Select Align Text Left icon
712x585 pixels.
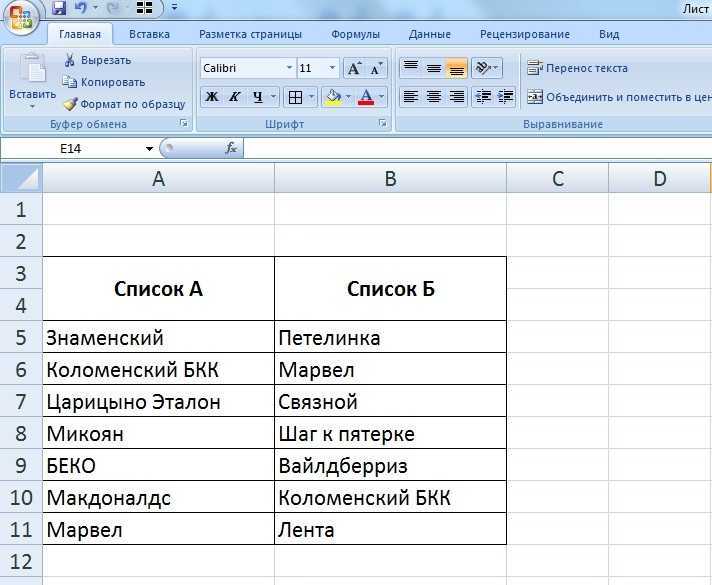point(410,97)
